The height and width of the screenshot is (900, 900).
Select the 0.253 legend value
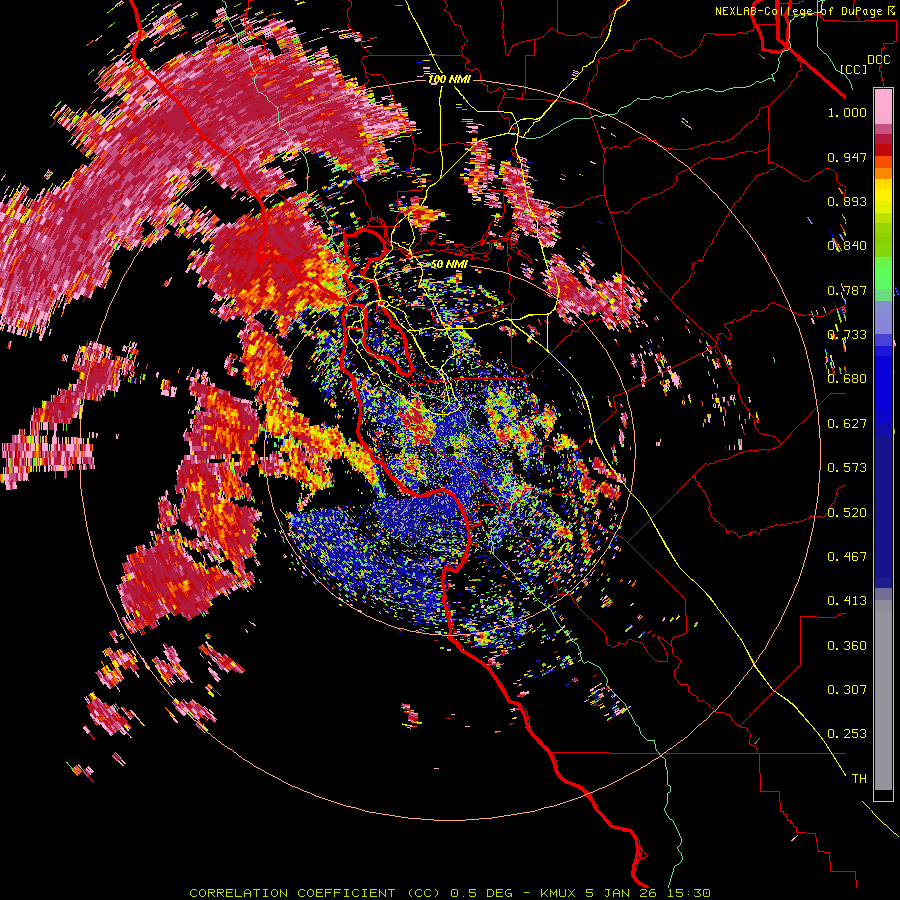847,734
